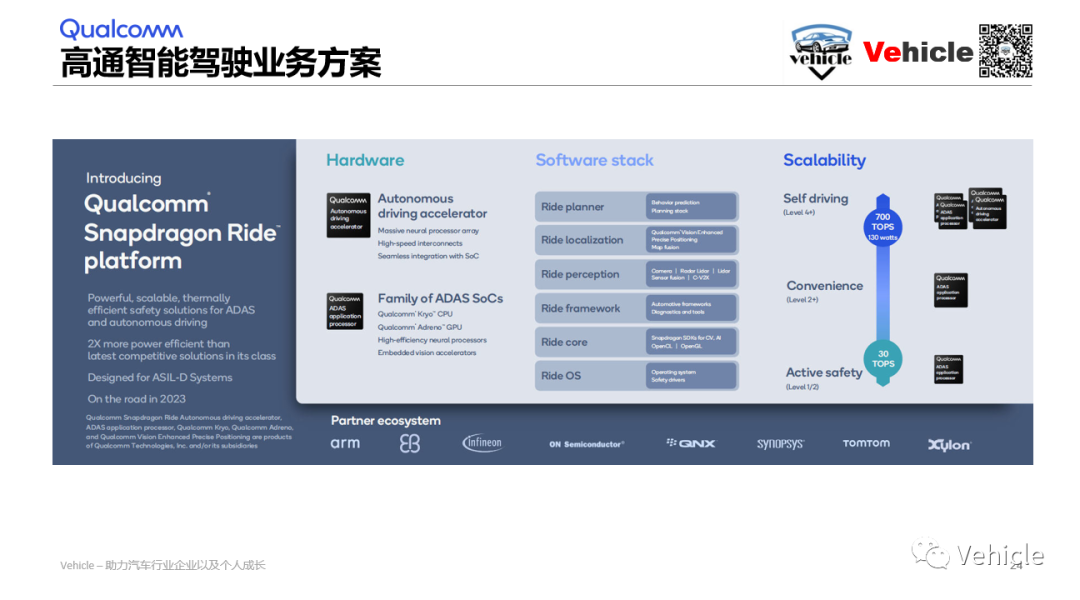1080x600 pixels.
Task: Click the Powerful, scalable, thermally efficient paragraph
Action: click(171, 310)
